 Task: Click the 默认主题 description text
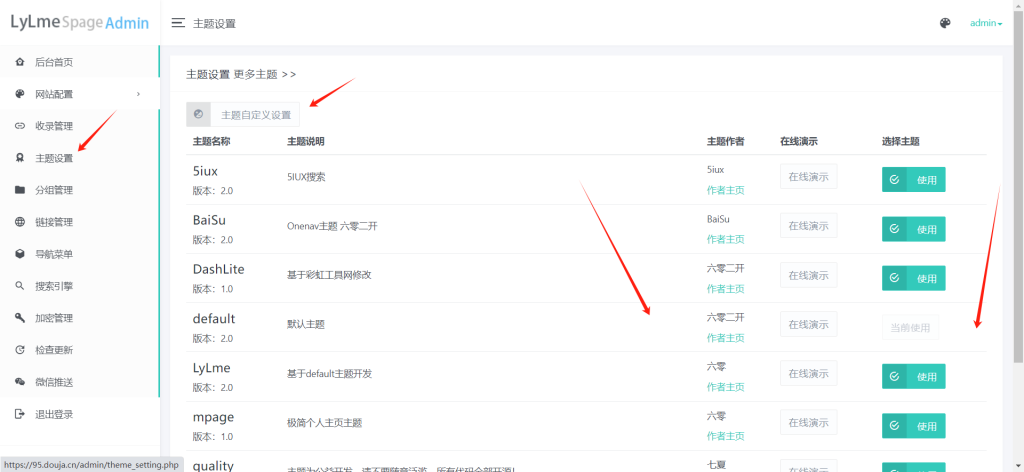[x=306, y=324]
